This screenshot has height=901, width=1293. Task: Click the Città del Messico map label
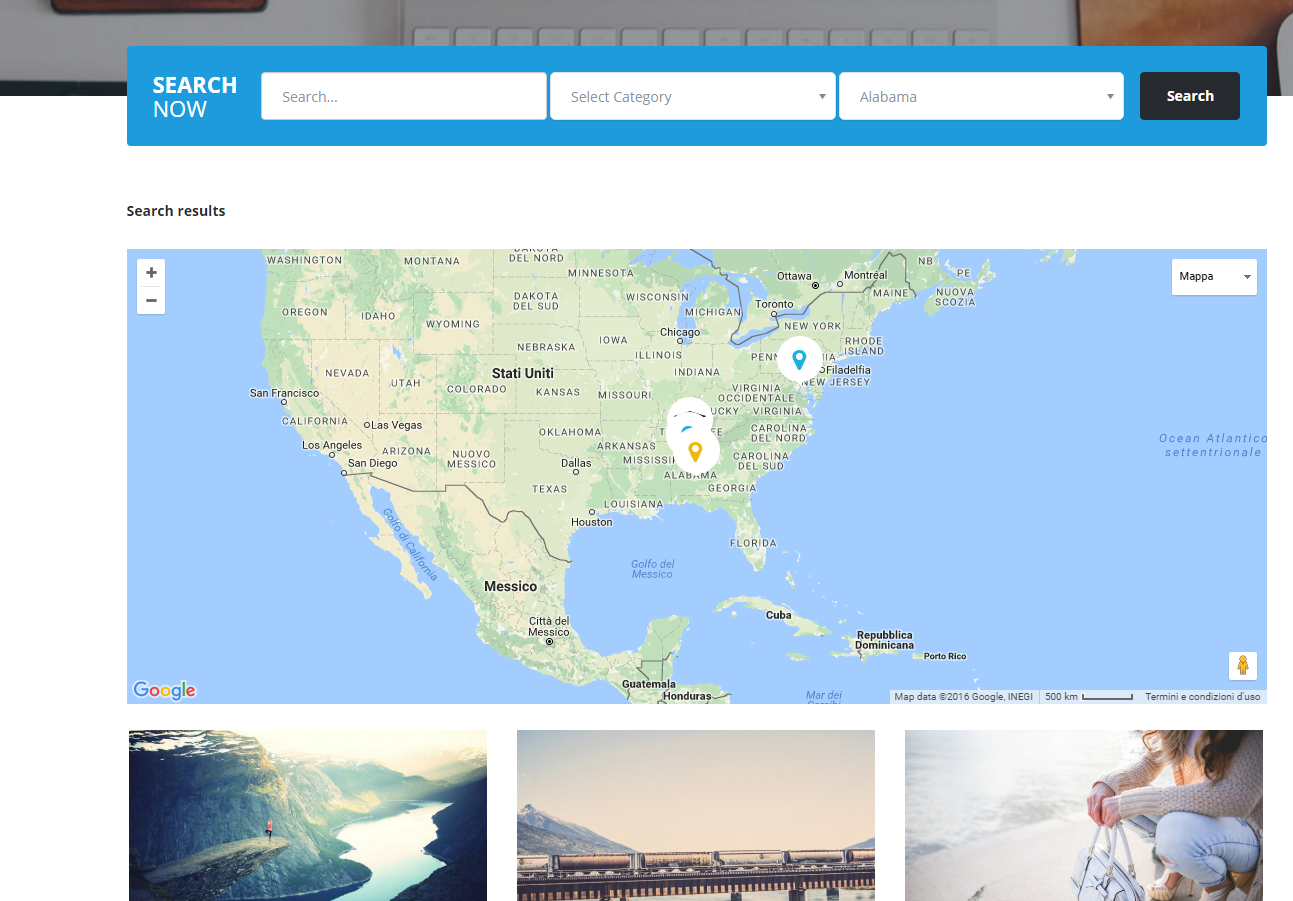(549, 626)
